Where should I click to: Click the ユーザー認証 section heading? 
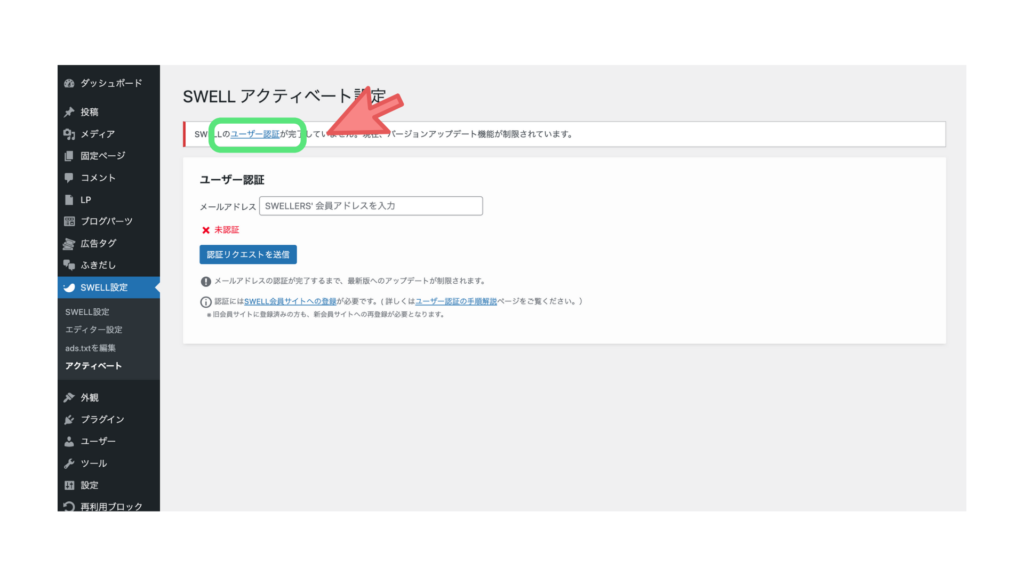(x=232, y=180)
